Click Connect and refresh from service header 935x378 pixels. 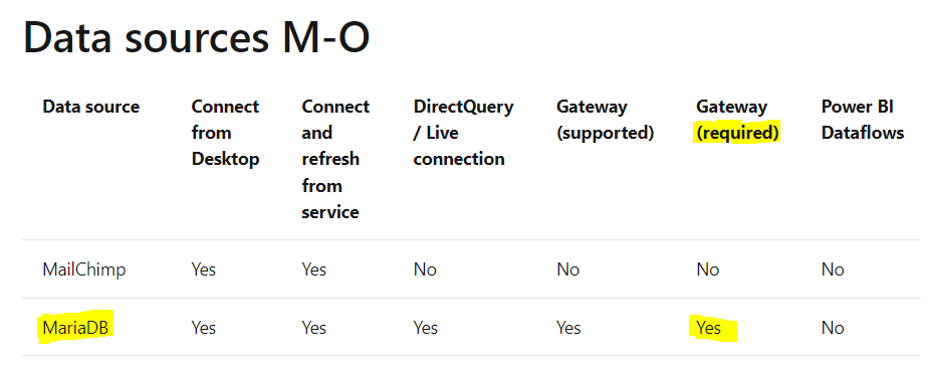[x=336, y=159]
